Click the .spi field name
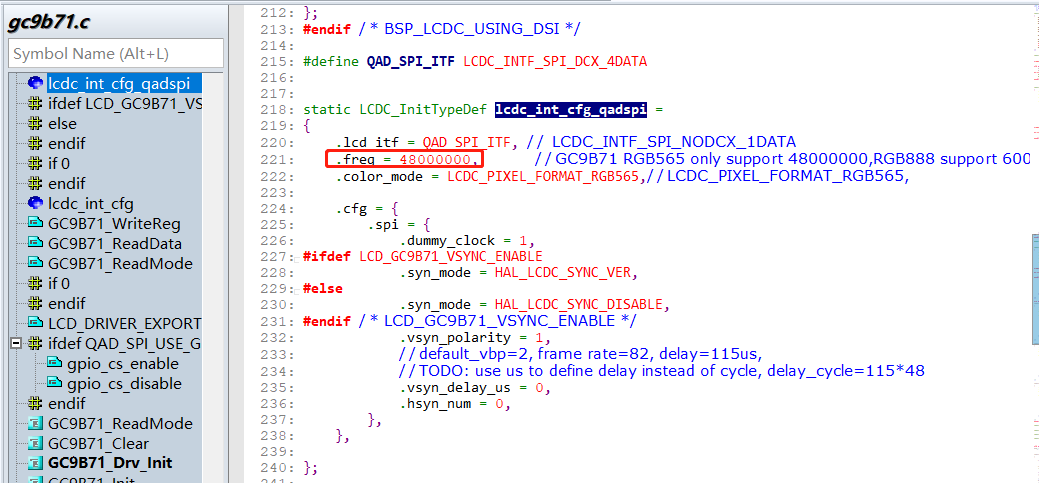This screenshot has width=1039, height=483. (x=384, y=224)
